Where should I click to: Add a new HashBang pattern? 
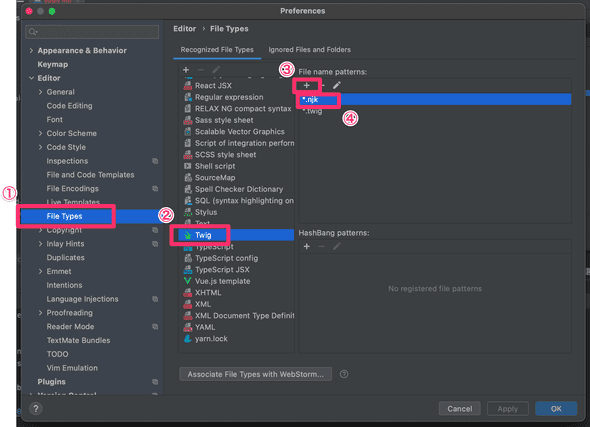pyautogui.click(x=307, y=246)
